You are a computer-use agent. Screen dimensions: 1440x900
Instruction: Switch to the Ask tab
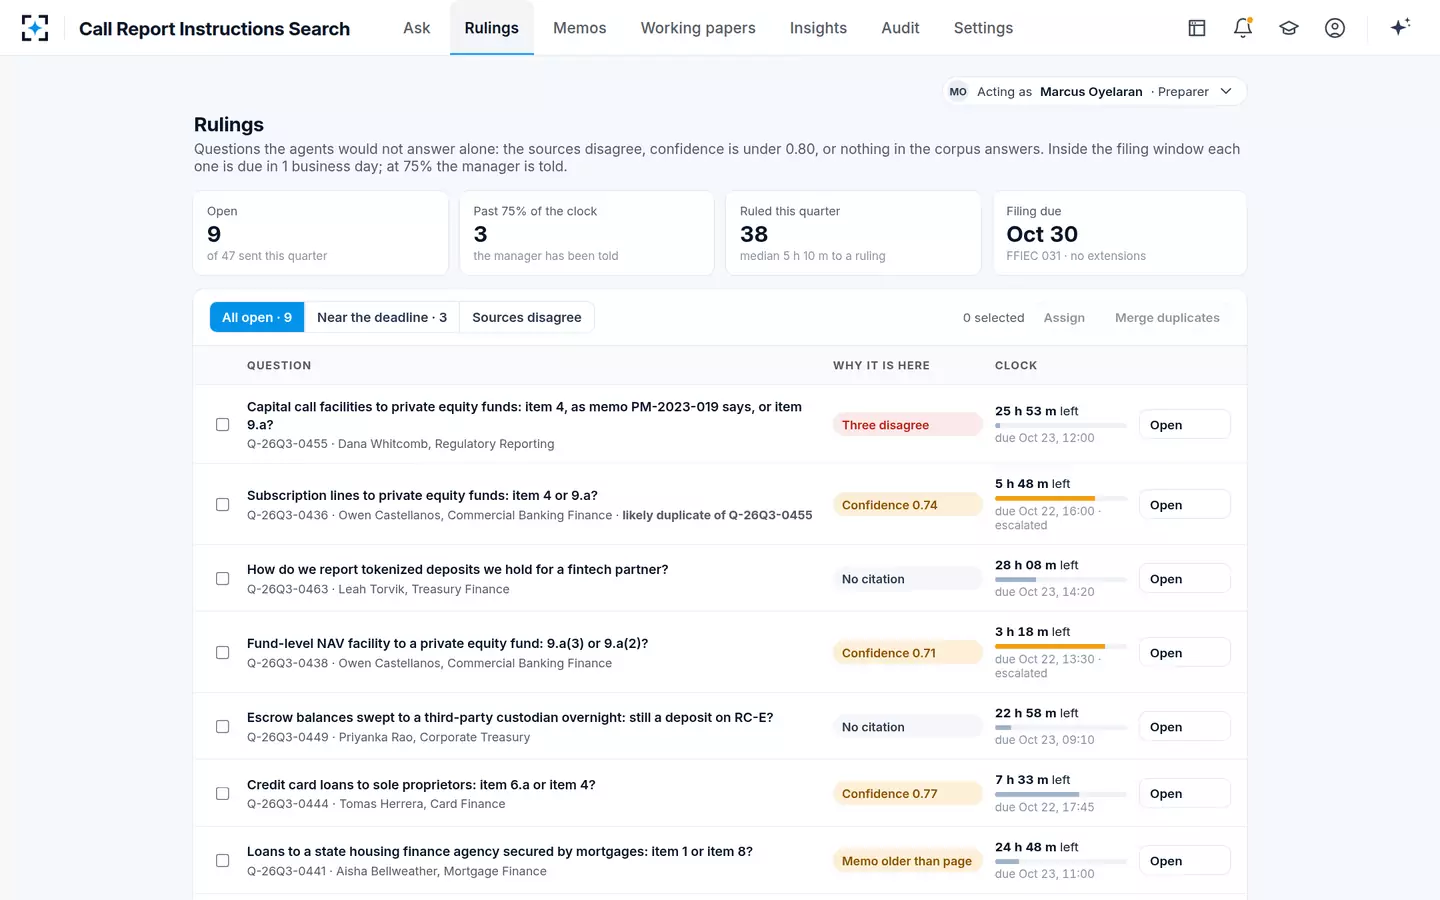(417, 28)
